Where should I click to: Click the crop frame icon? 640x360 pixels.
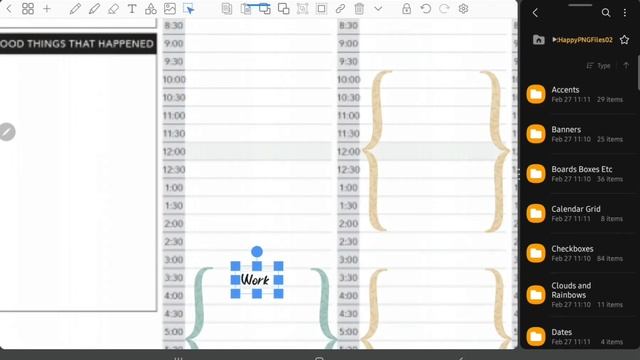(x=322, y=9)
